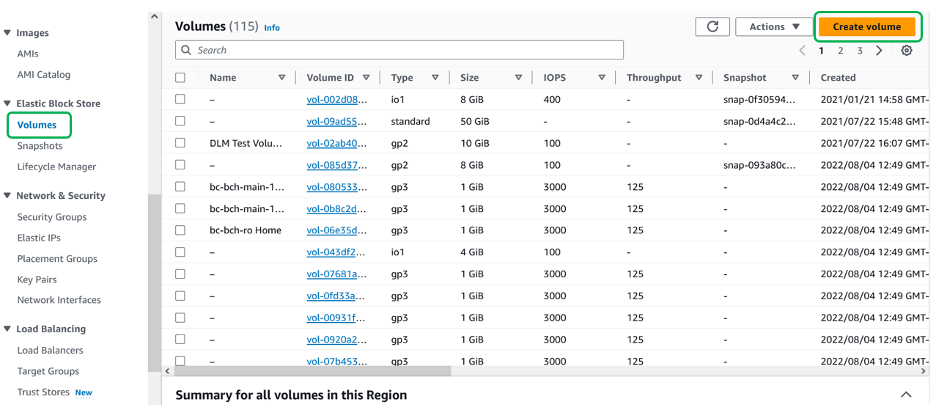936x414 pixels.
Task: Go to previous page arrow
Action: (803, 51)
